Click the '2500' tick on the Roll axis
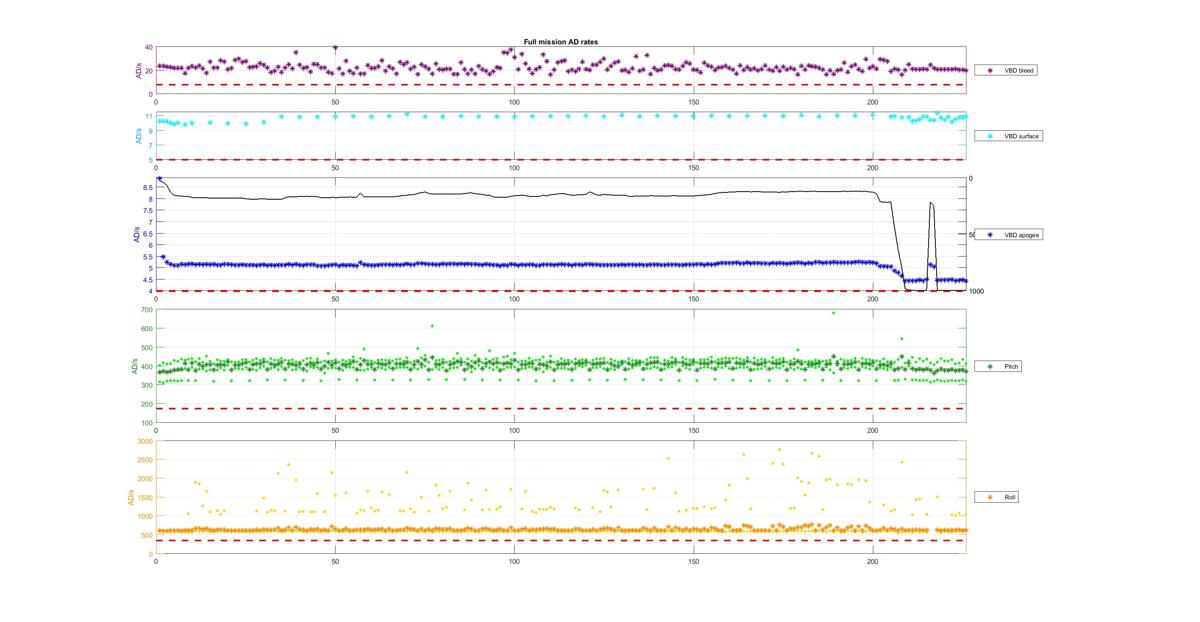This screenshot has height=622, width=1200. click(145, 460)
